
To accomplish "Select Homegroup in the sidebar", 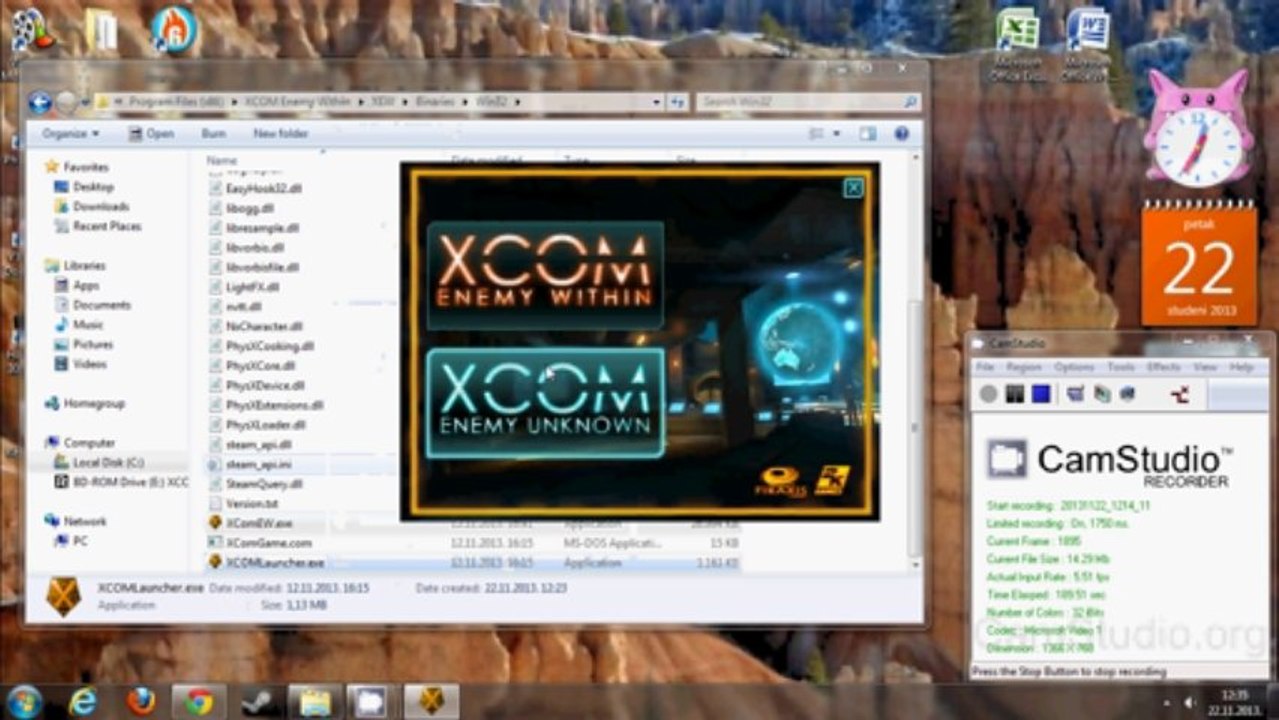I will point(84,403).
